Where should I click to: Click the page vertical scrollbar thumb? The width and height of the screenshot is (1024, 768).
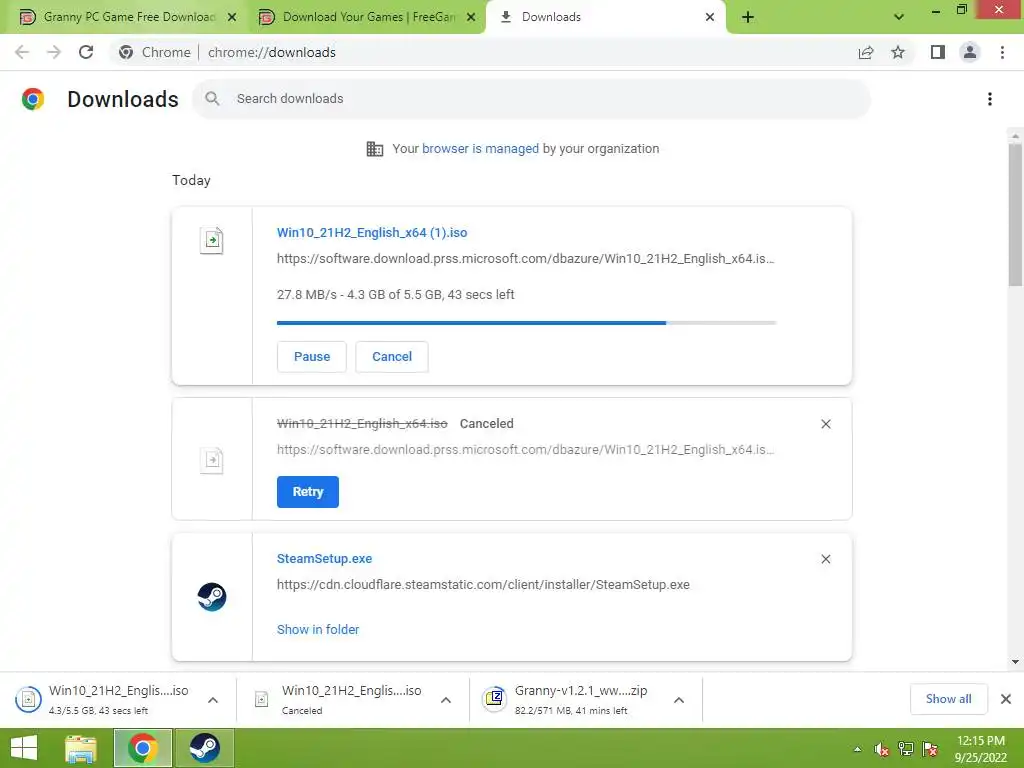pos(1015,214)
